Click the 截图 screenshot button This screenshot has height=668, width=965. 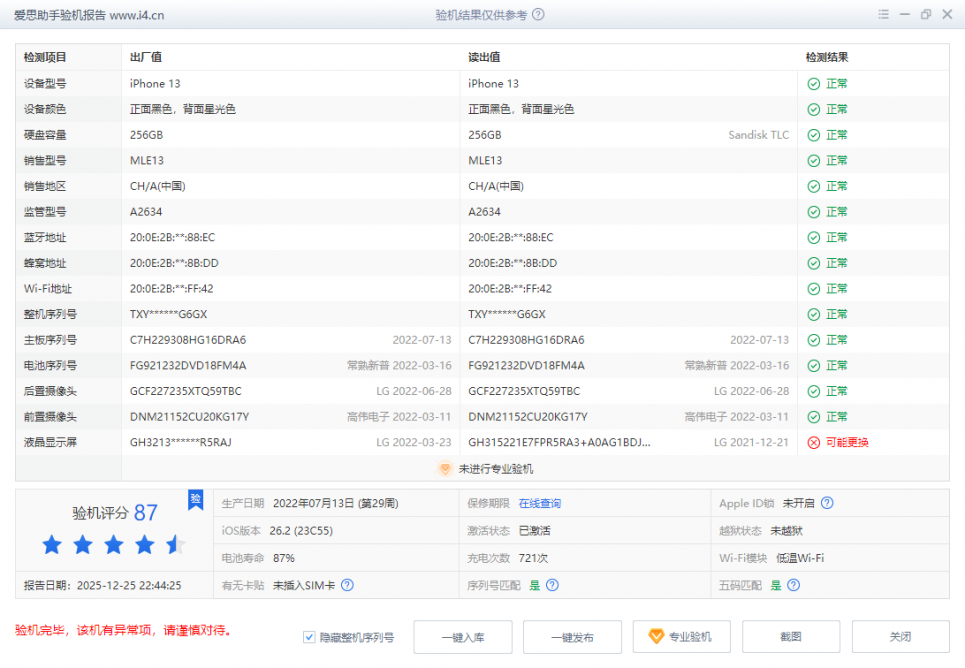[x=790, y=637]
